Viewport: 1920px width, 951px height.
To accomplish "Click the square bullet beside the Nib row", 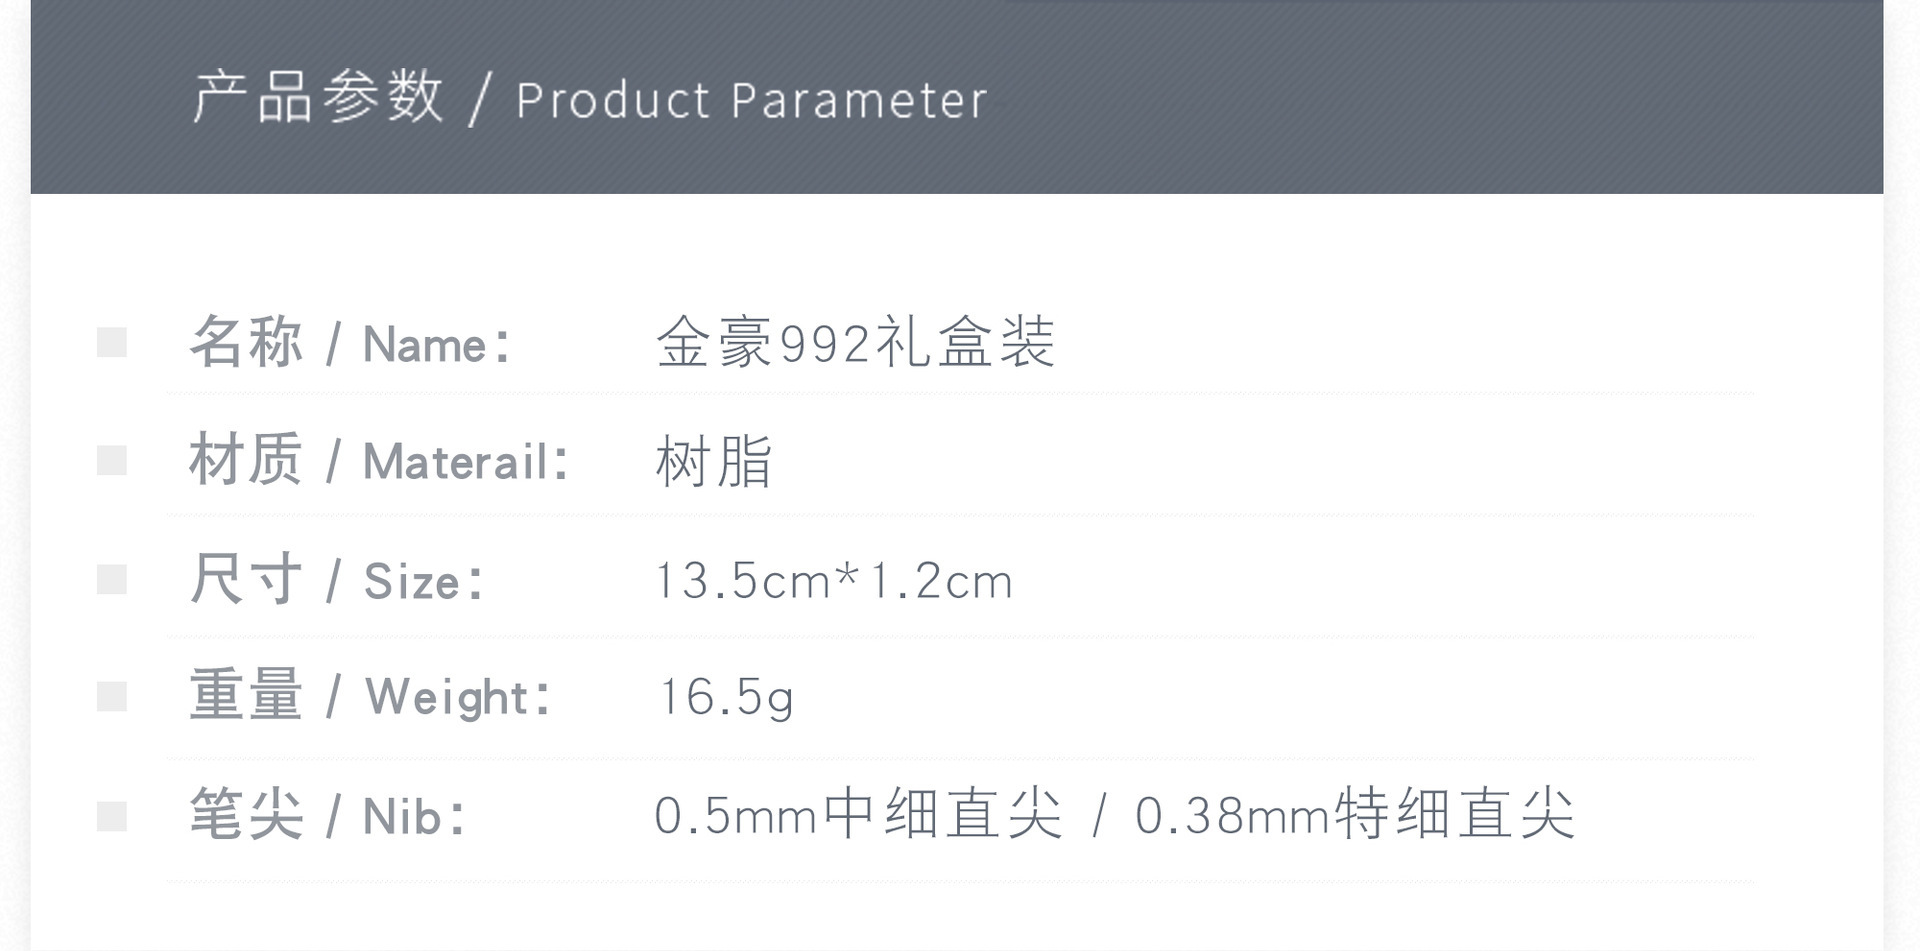I will [x=112, y=816].
